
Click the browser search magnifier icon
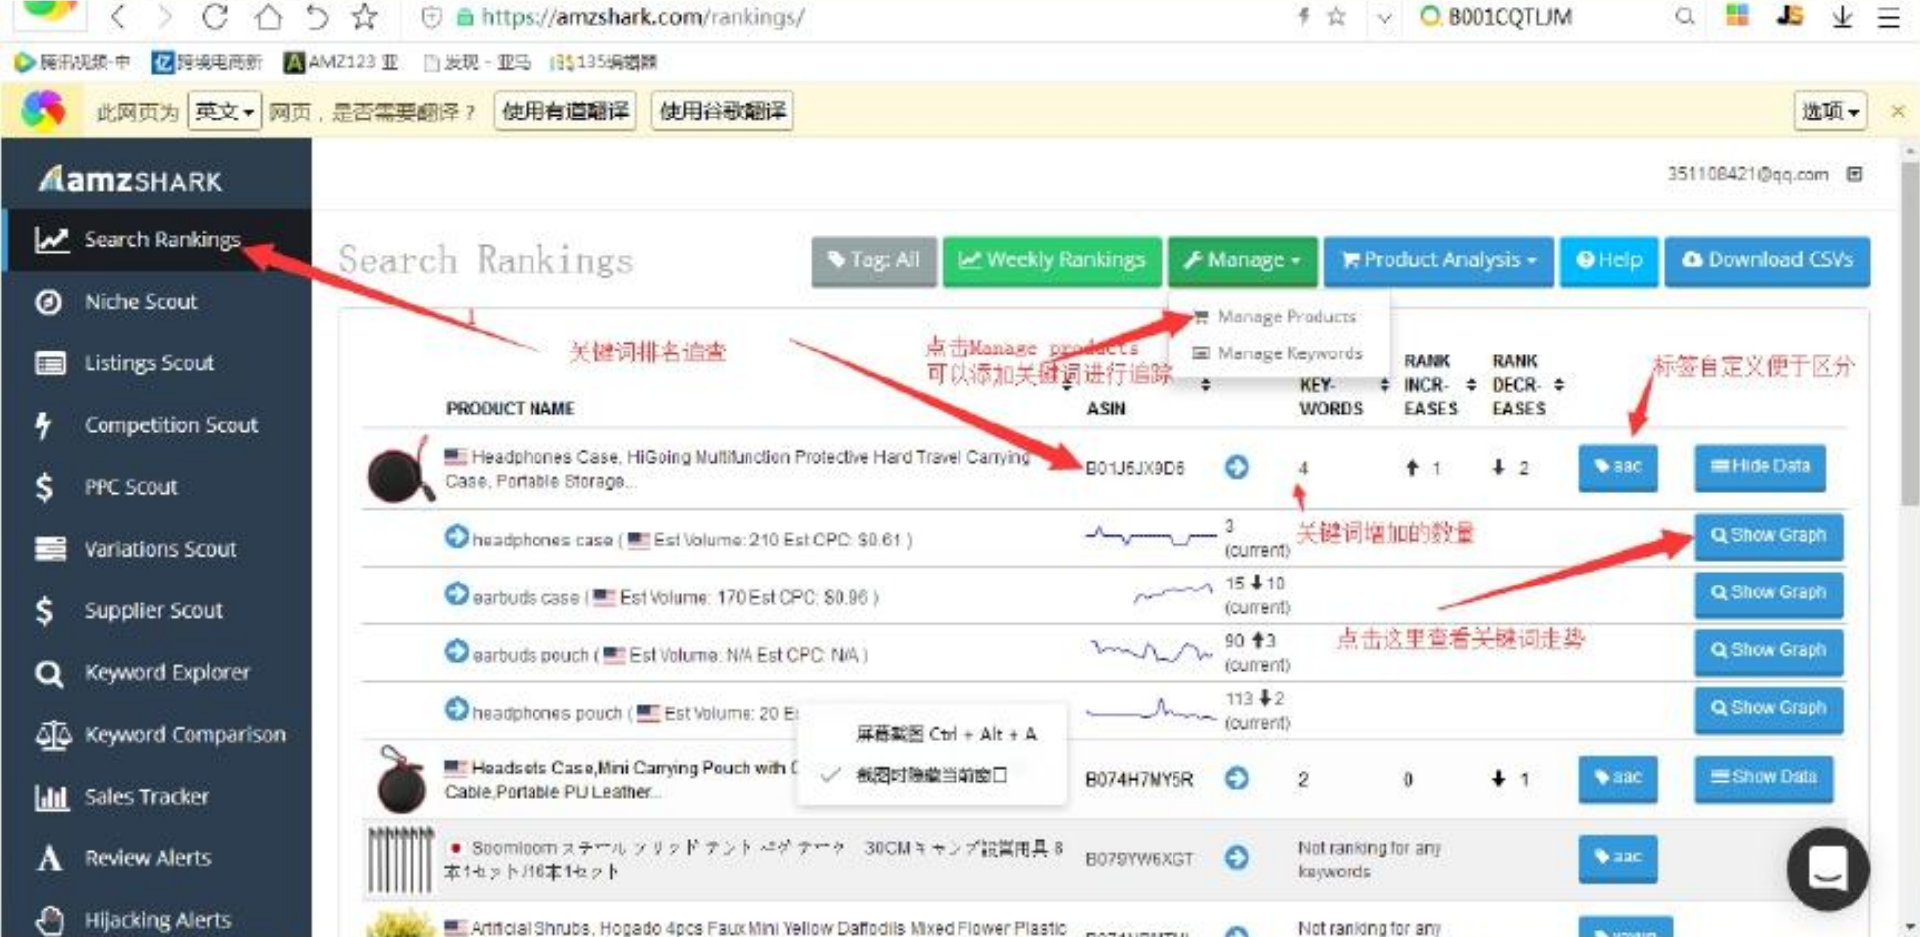tap(1685, 17)
